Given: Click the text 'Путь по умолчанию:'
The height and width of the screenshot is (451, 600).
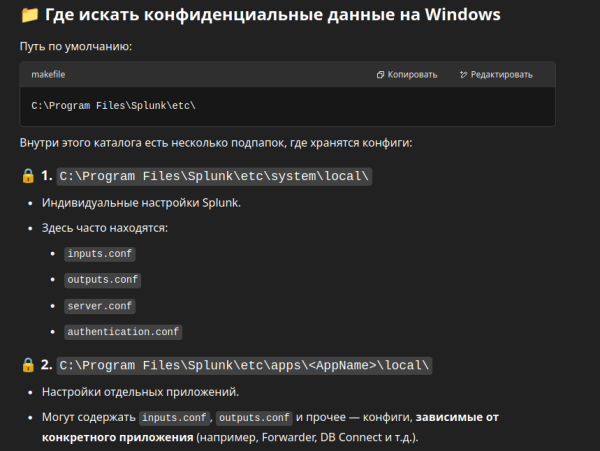Looking at the screenshot, I should tap(76, 47).
